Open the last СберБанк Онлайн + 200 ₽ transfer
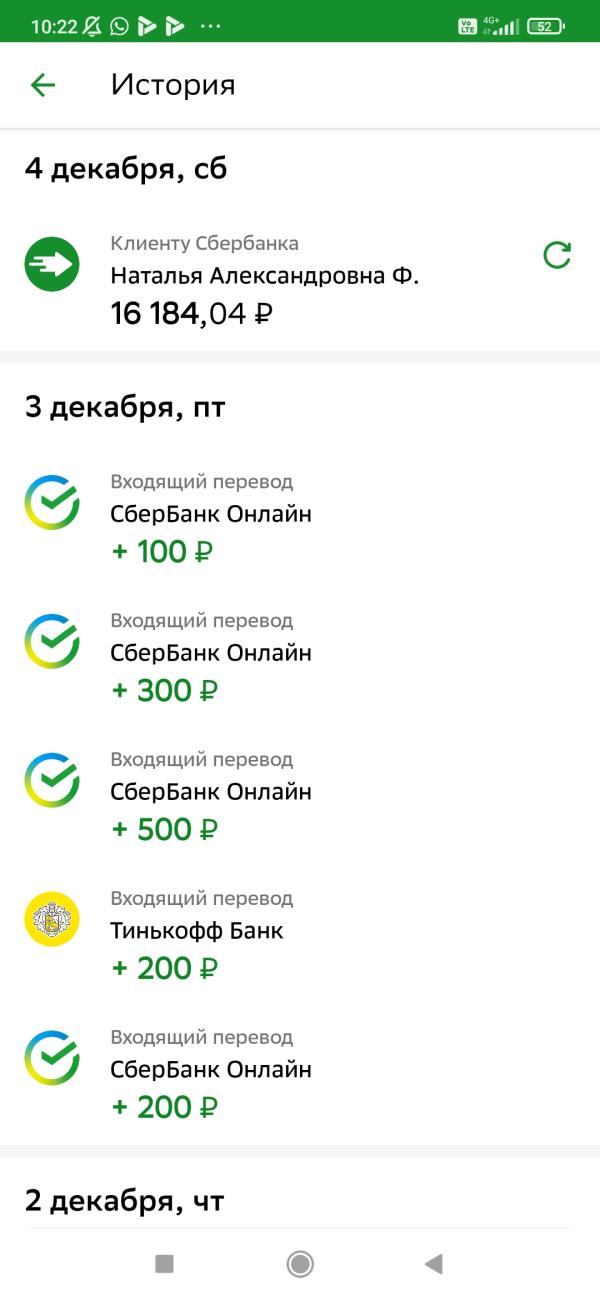Image resolution: width=600 pixels, height=1299 pixels. (211, 1070)
